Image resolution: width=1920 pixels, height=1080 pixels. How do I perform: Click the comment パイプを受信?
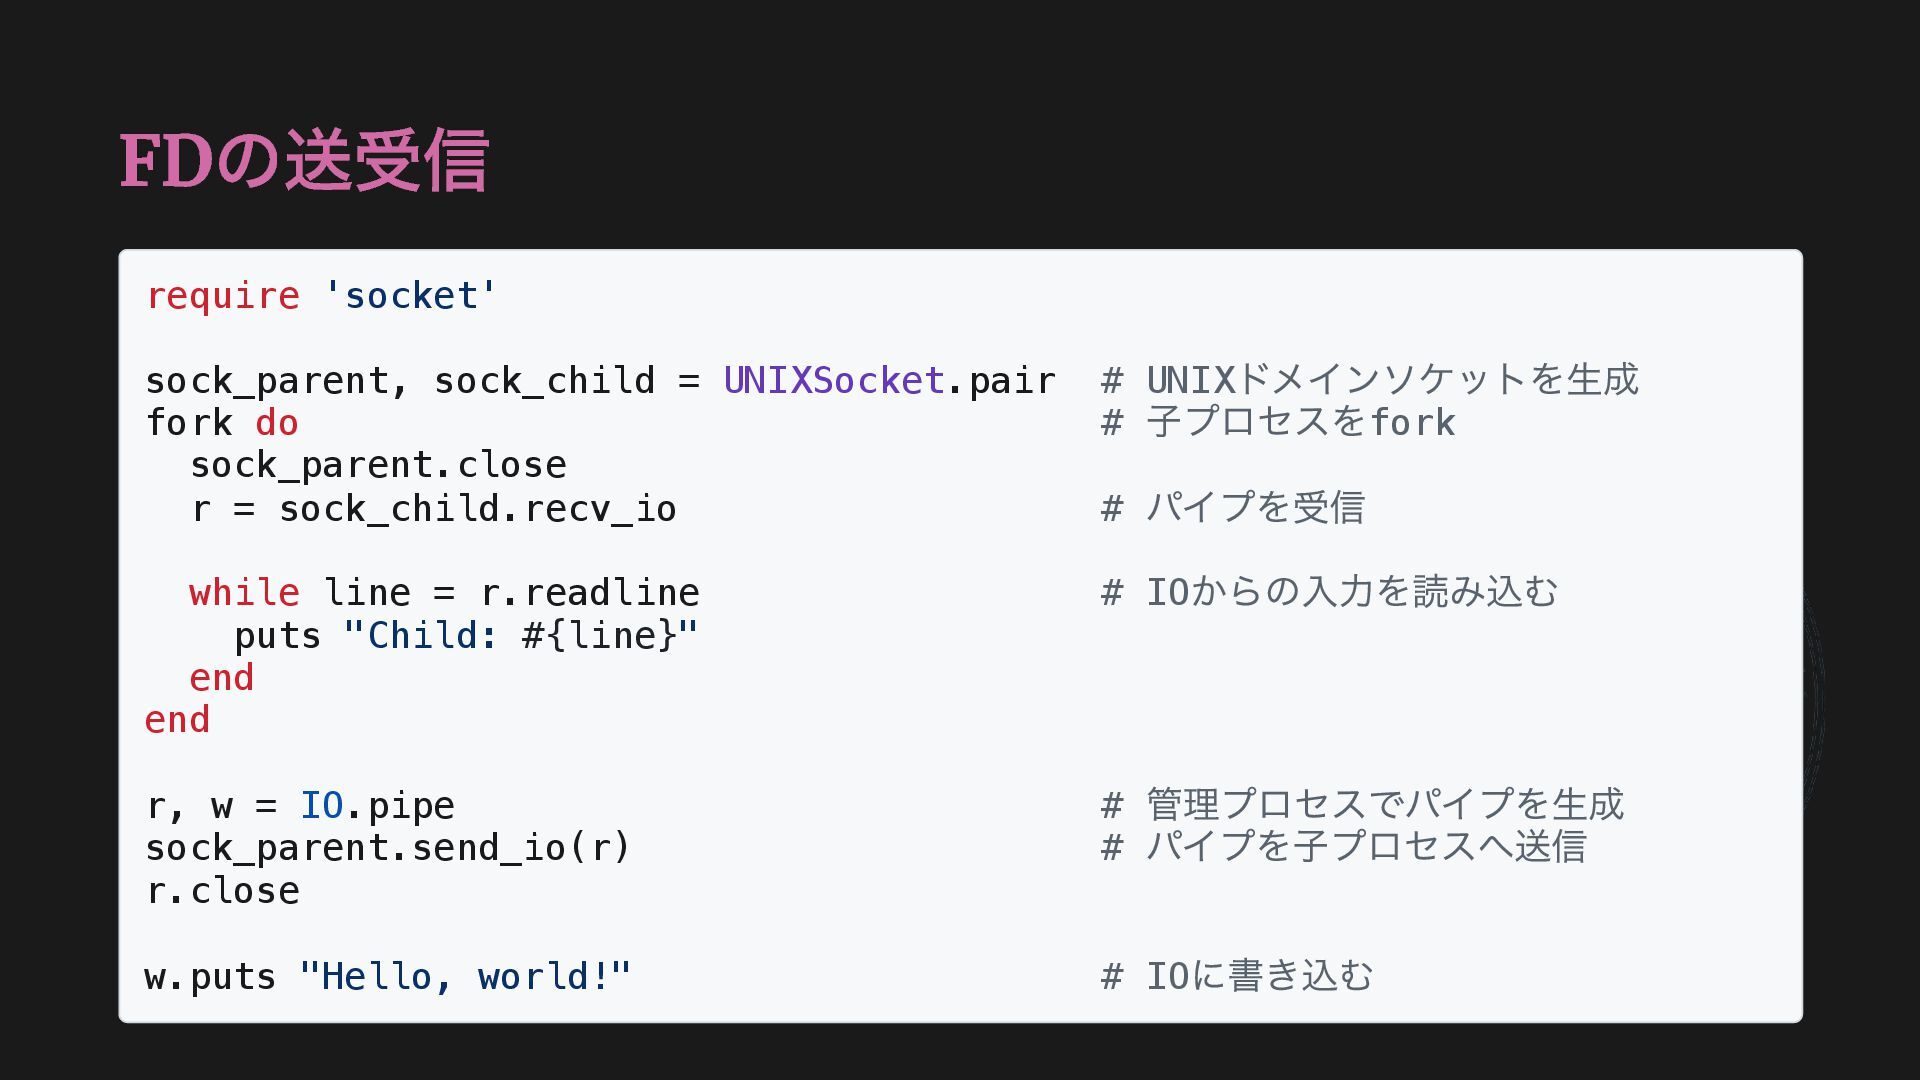[x=1233, y=508]
